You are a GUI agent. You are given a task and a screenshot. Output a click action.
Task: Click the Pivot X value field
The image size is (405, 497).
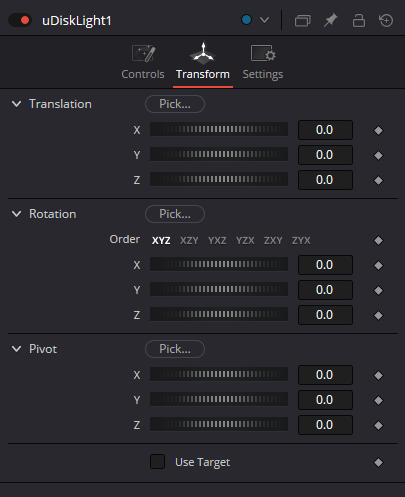click(325, 375)
